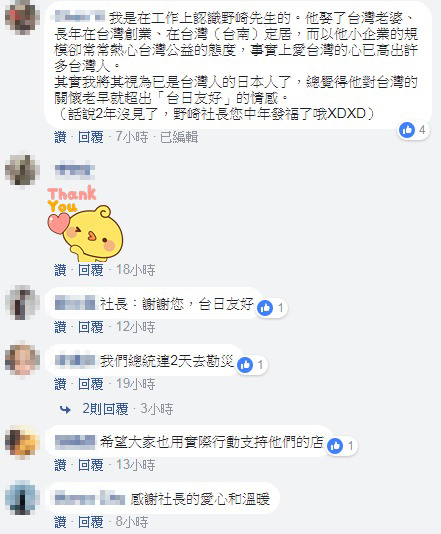Screen dimensions: 441x534
Task: Show edit history via 已編輯
Action: pyautogui.click(x=179, y=137)
